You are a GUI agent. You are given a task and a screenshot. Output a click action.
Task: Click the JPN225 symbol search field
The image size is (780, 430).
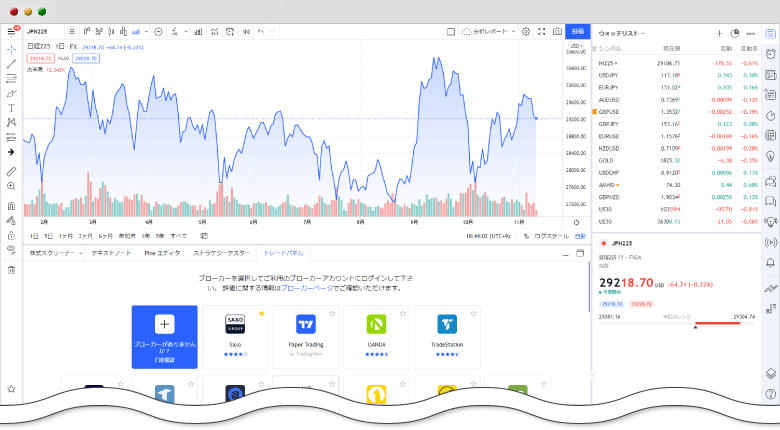click(x=44, y=31)
